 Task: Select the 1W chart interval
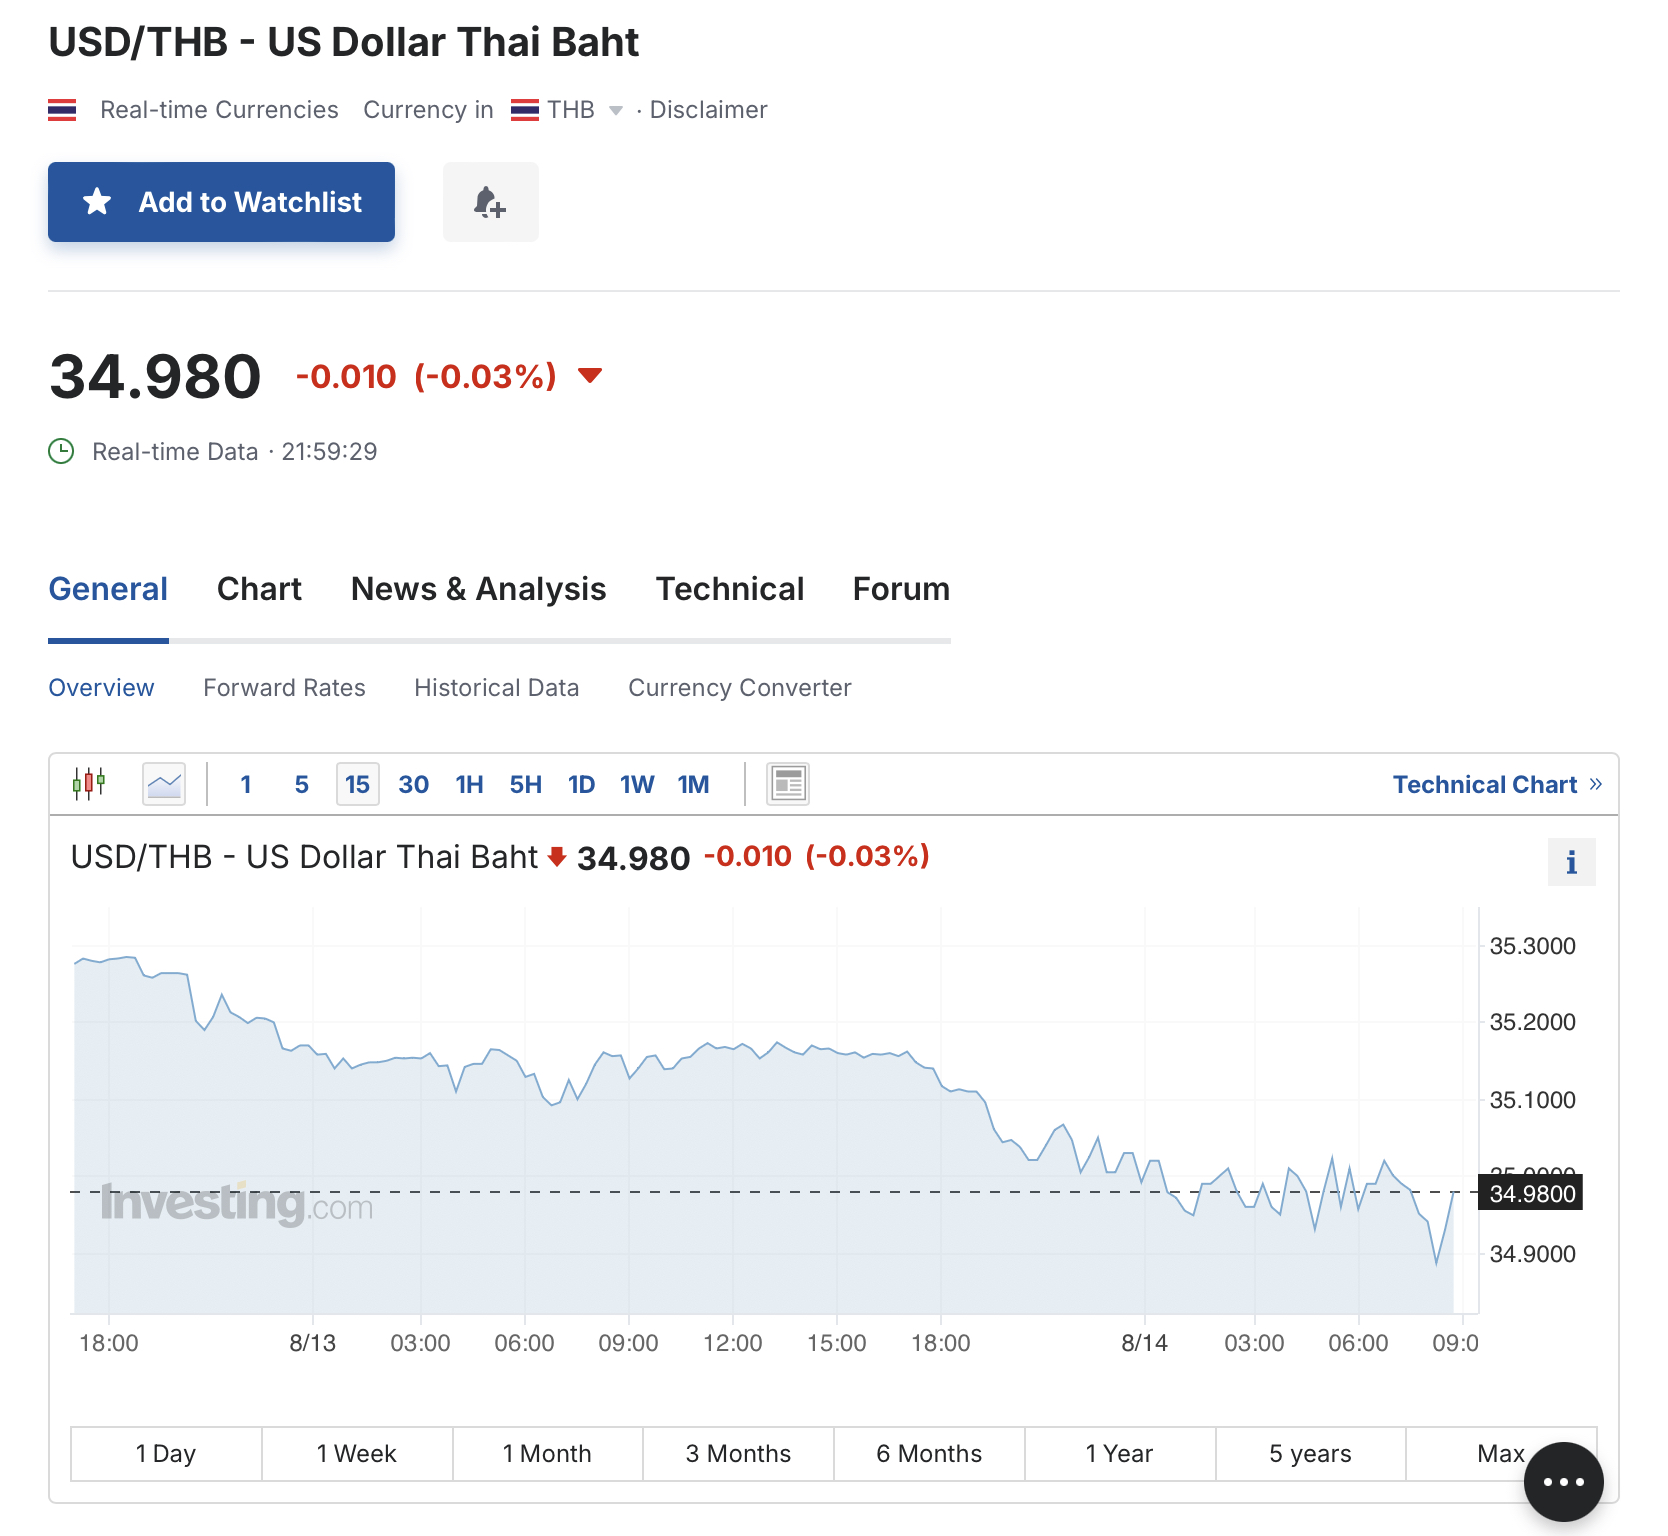coord(637,784)
